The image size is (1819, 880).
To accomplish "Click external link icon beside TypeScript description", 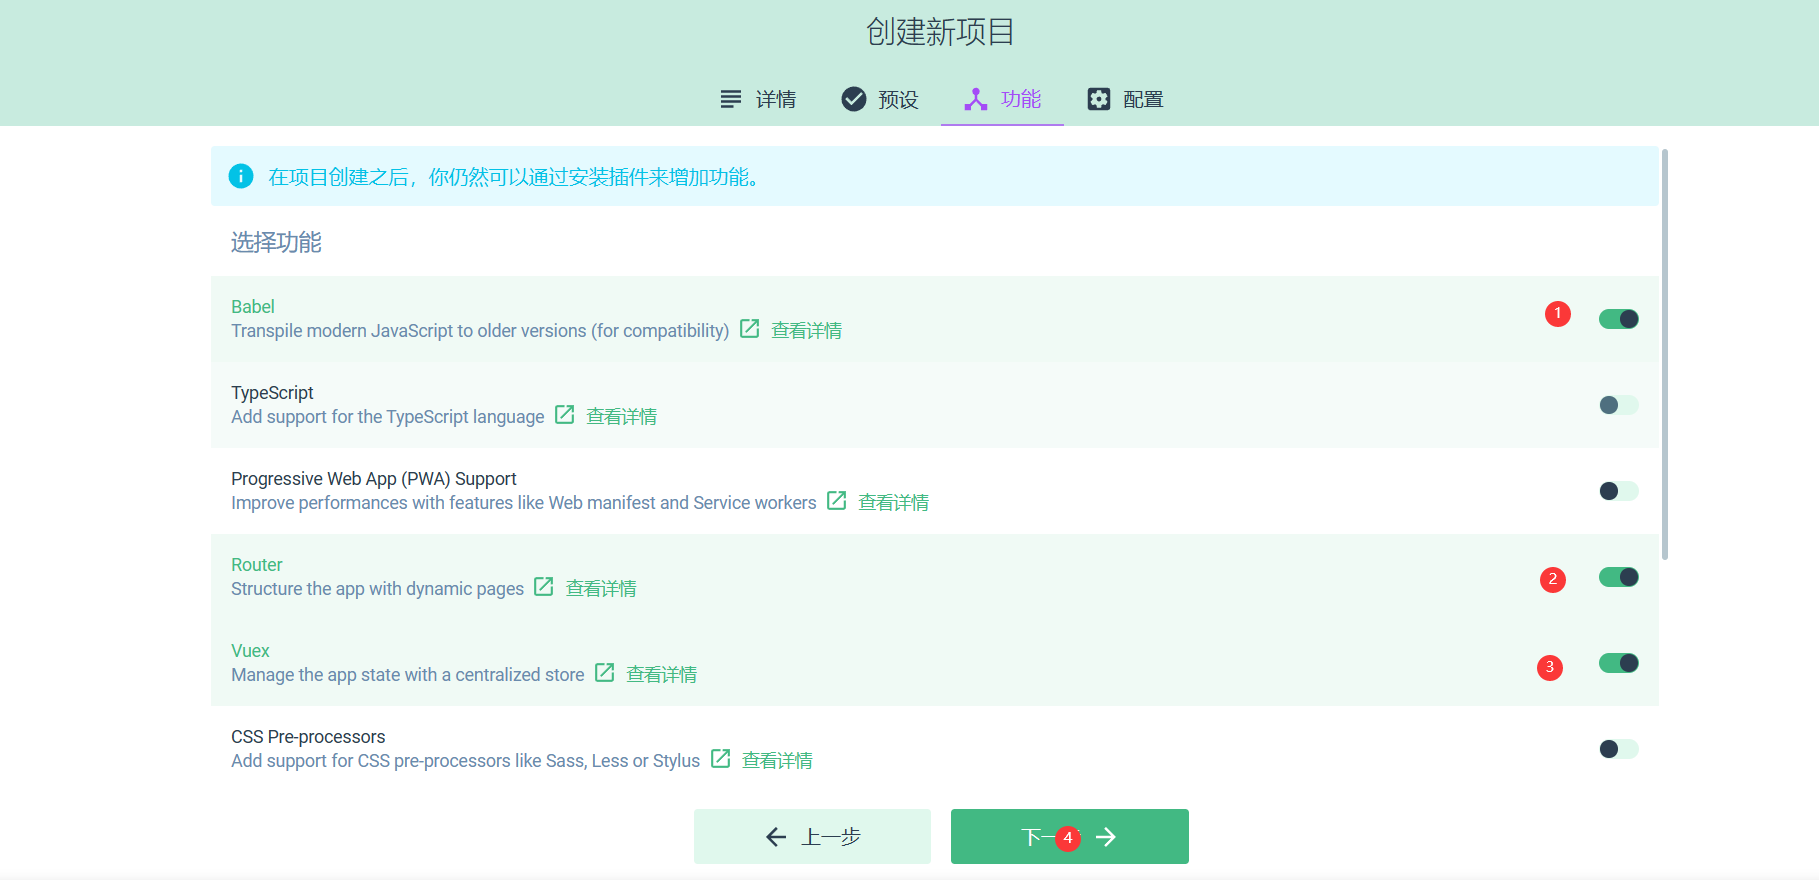I will 565,415.
